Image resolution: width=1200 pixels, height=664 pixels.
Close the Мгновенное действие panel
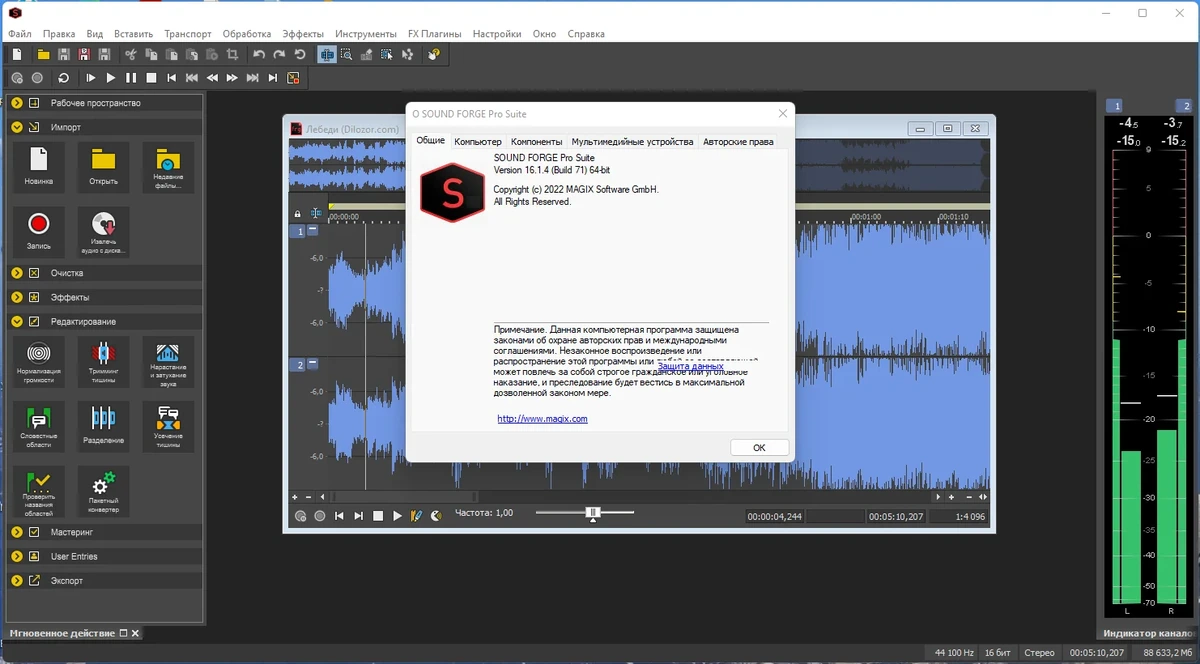[x=135, y=633]
